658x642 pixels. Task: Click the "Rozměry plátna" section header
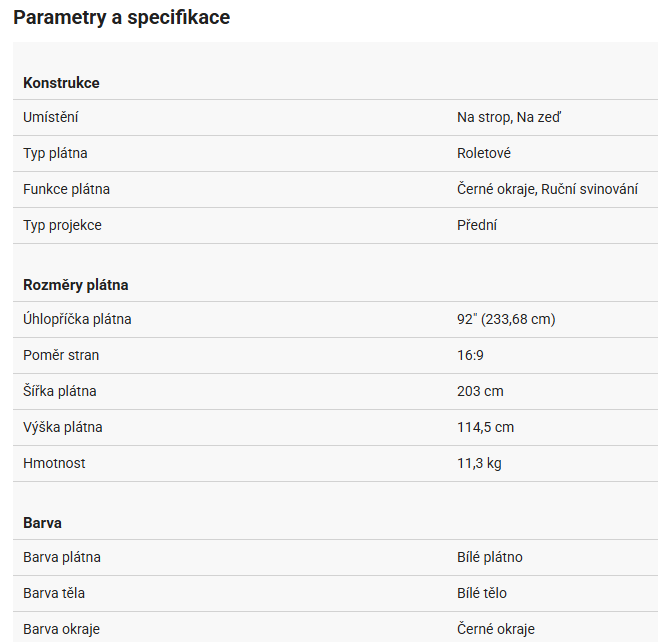pyautogui.click(x=76, y=285)
